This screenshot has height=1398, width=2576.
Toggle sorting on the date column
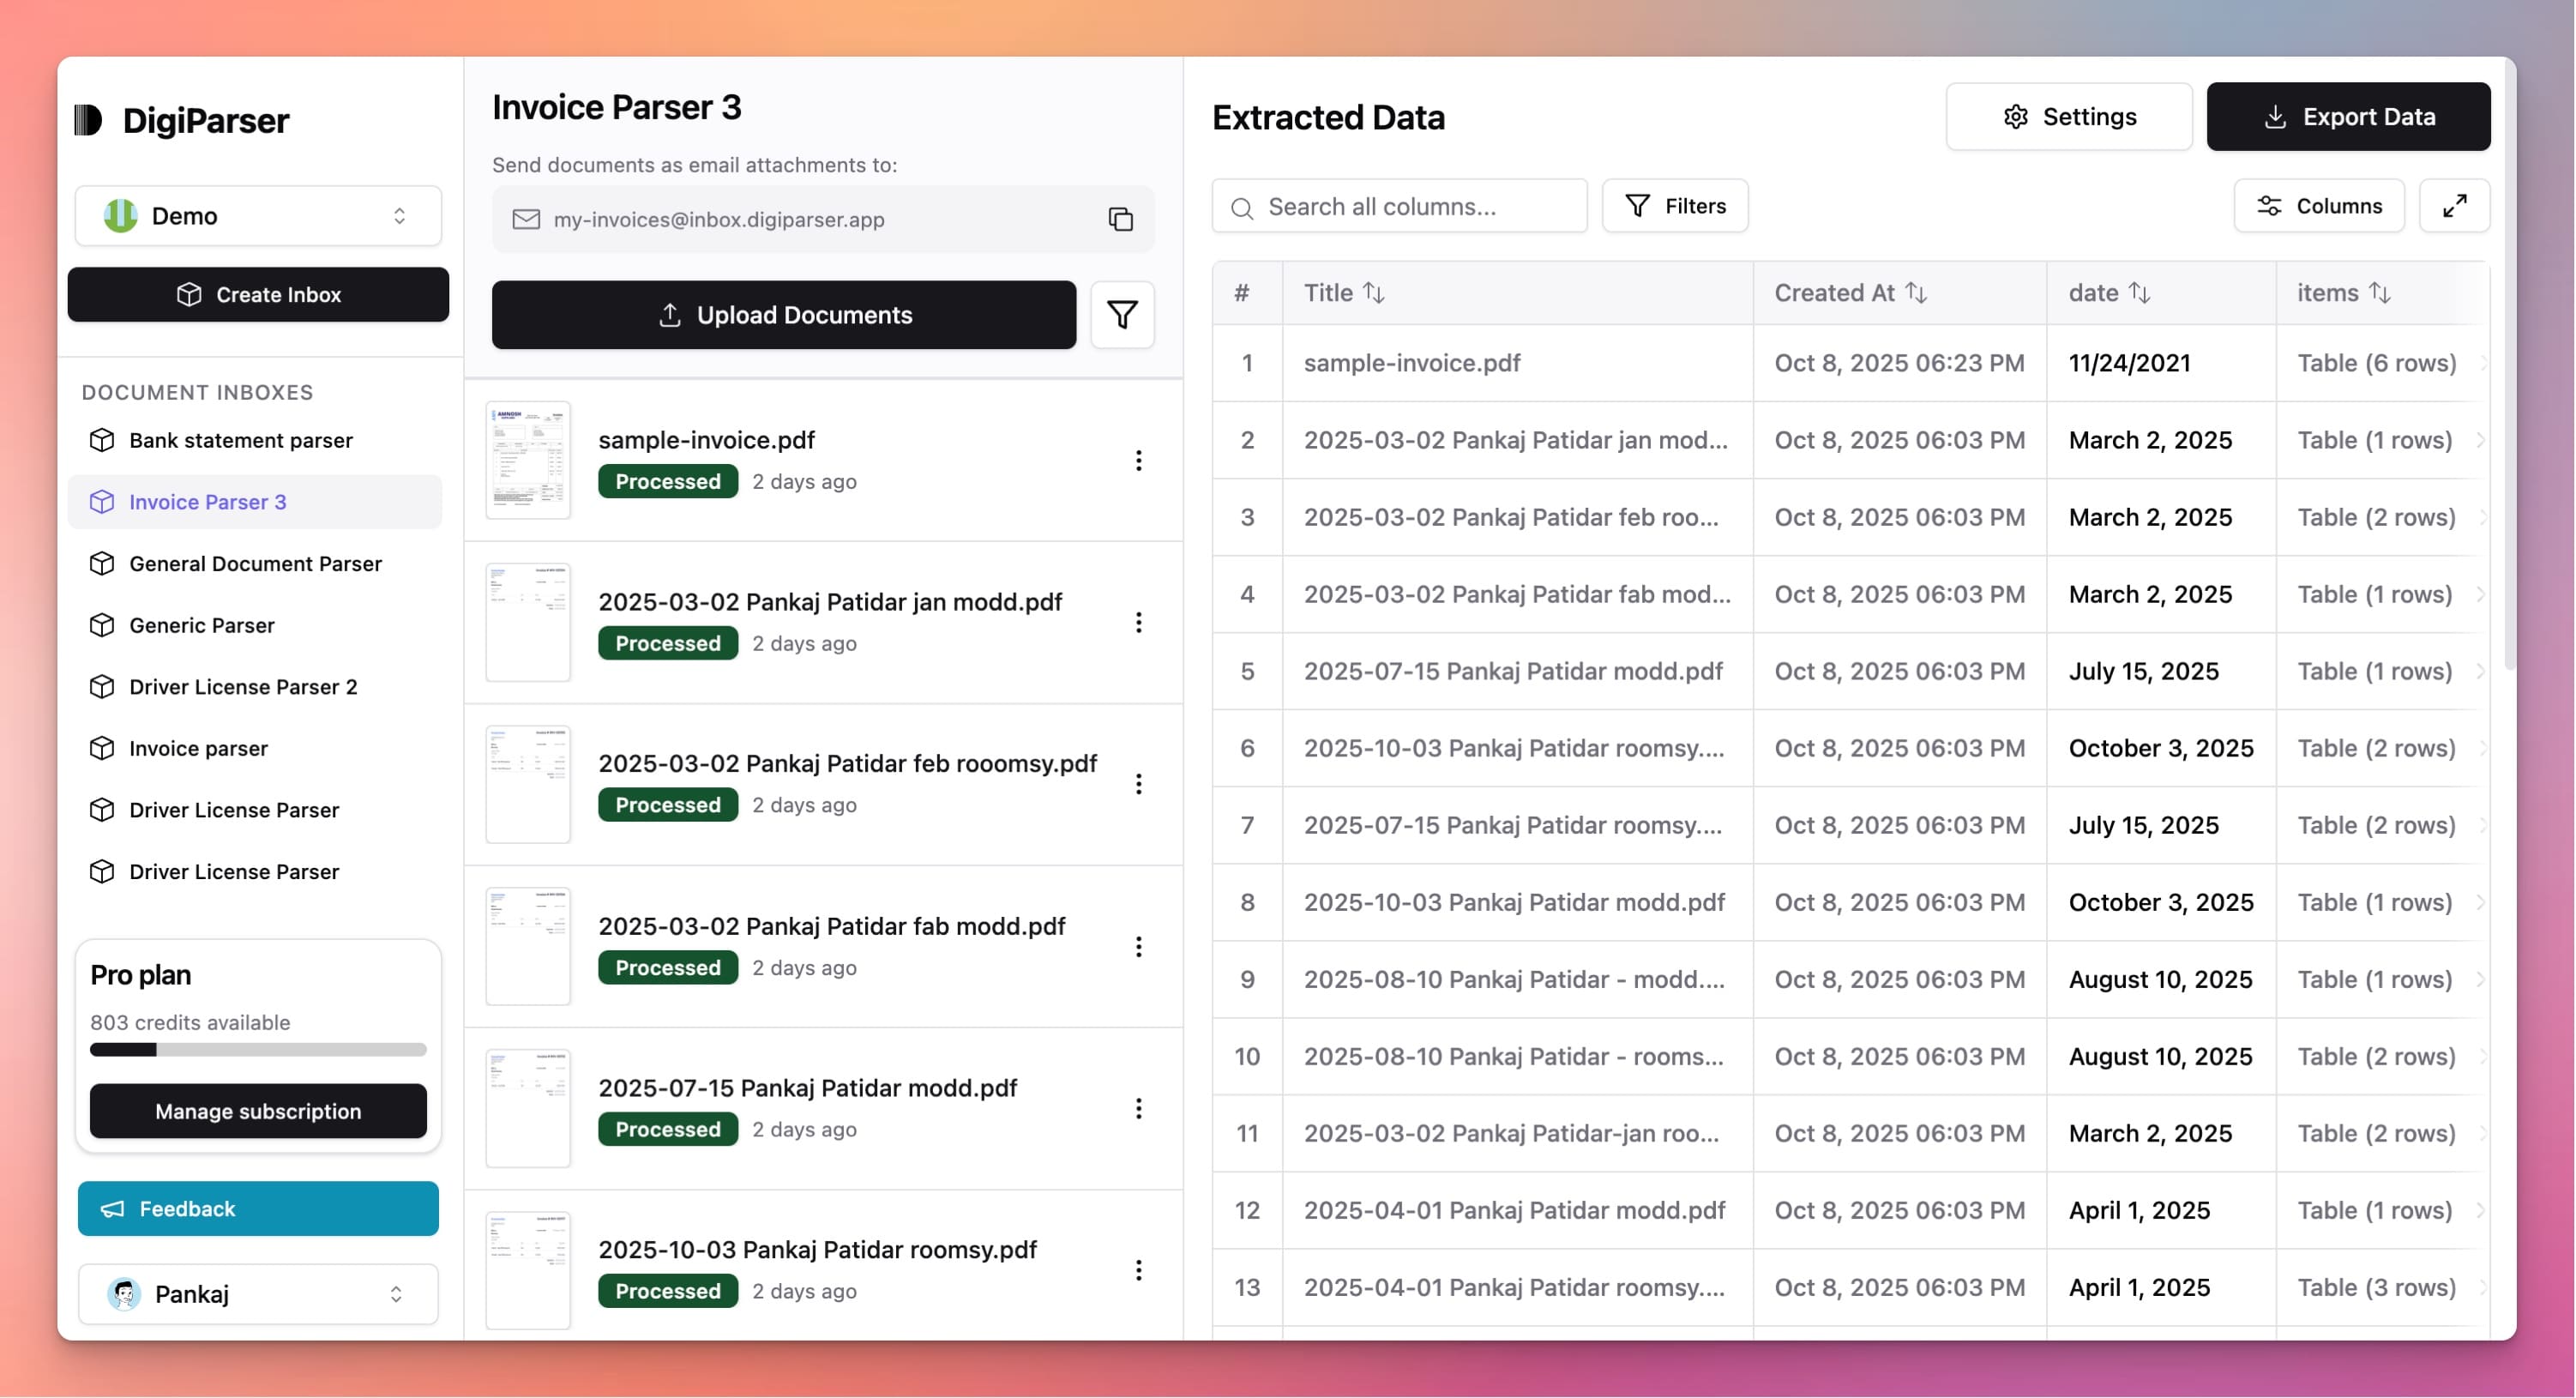(2143, 292)
